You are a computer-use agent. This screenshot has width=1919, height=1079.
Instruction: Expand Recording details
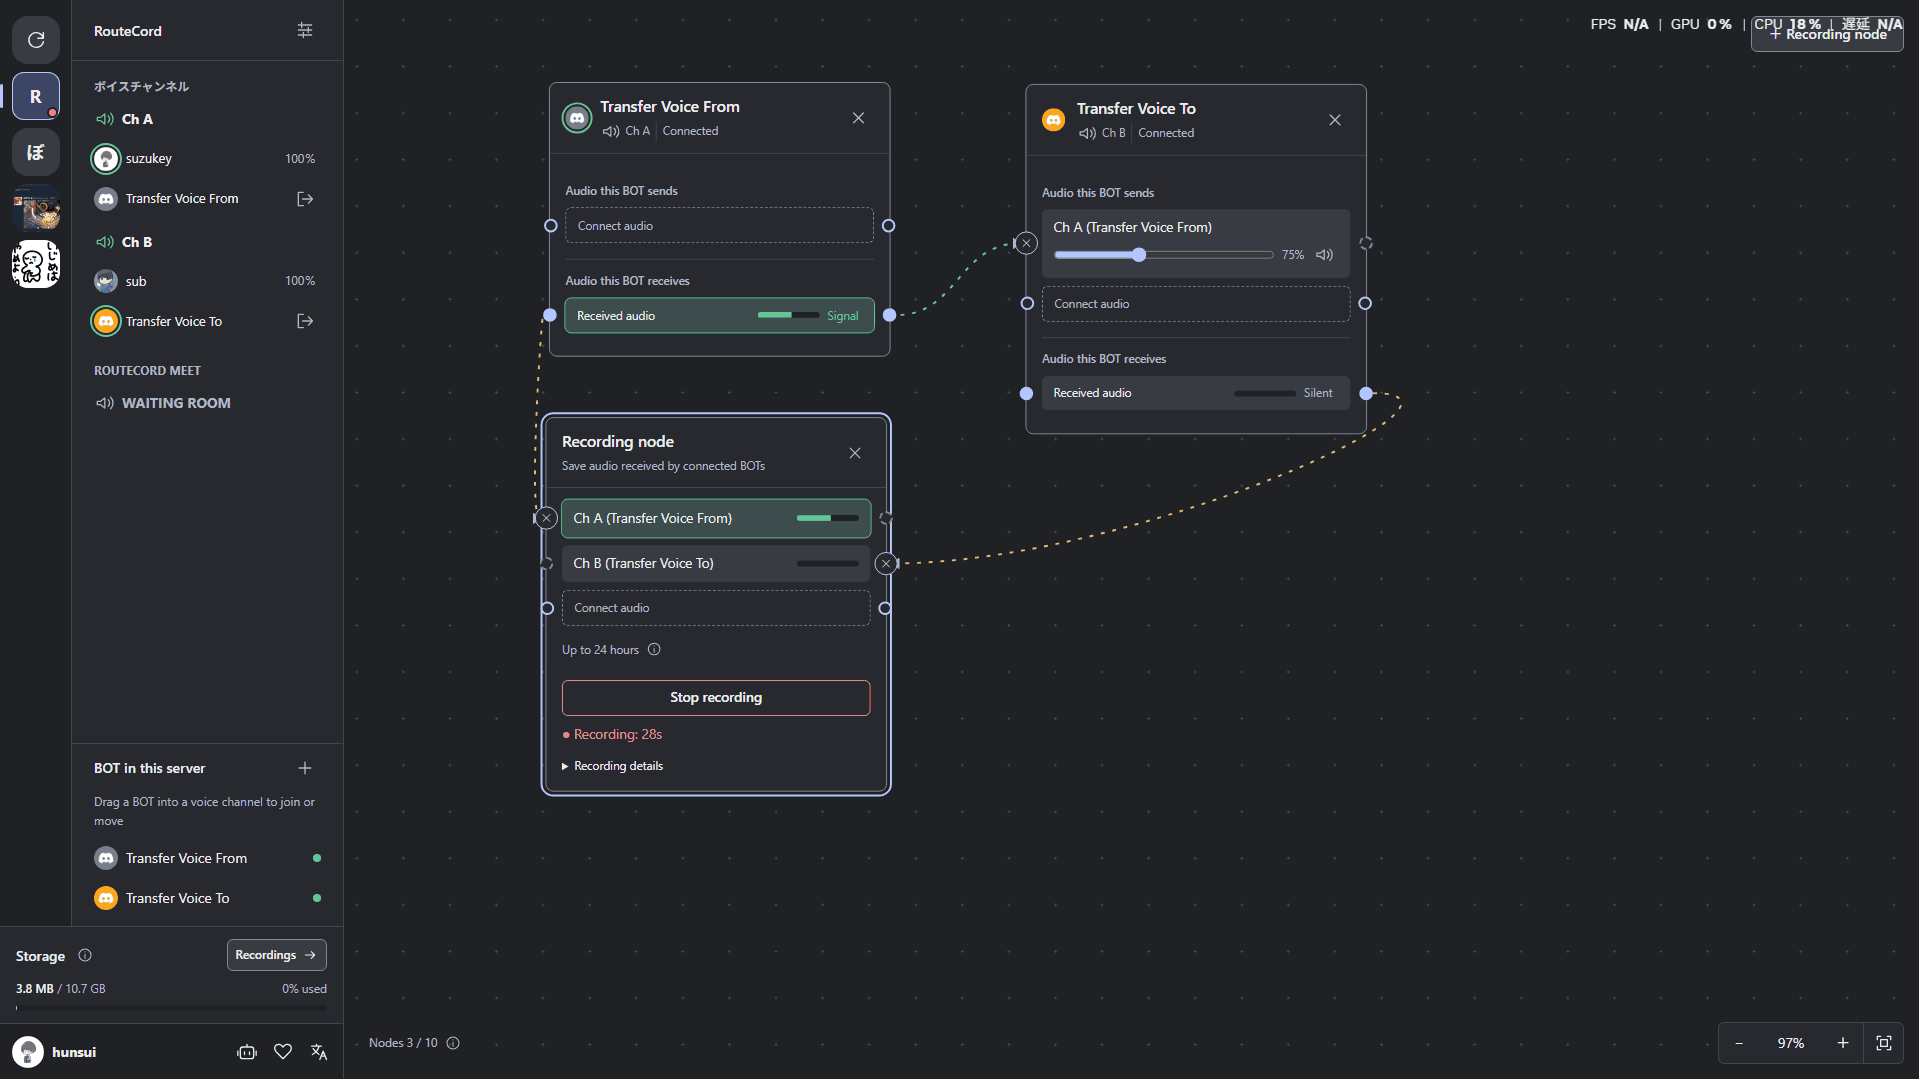tap(613, 766)
